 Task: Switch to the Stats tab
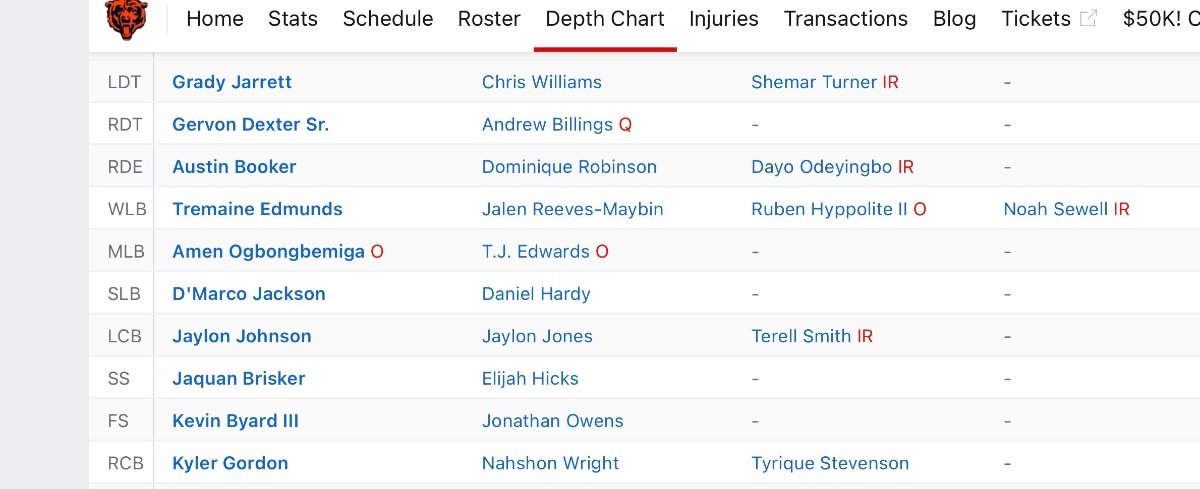[x=293, y=19]
